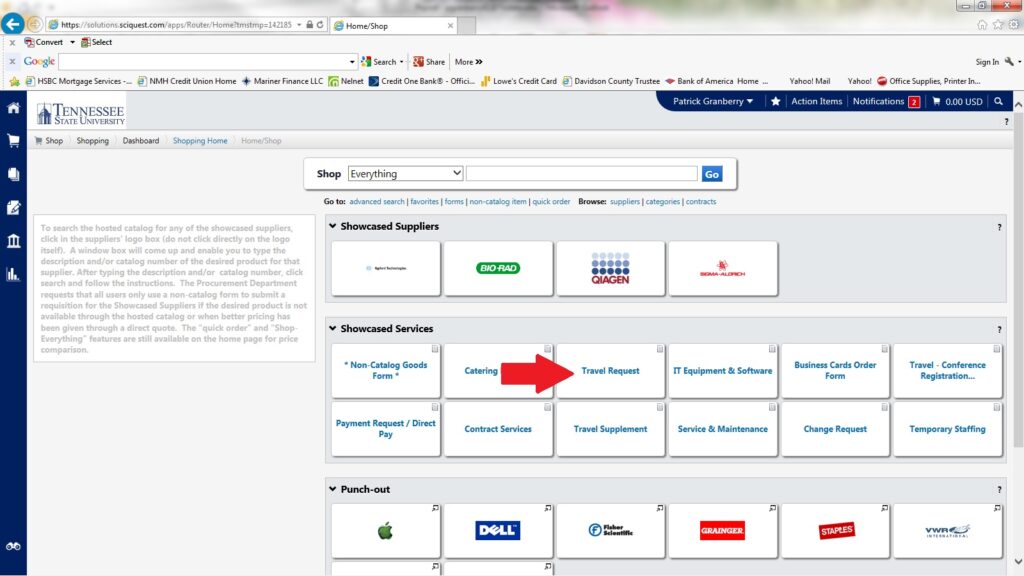
Task: Click the binoculars icon at sidebar bottom
Action: (13, 546)
